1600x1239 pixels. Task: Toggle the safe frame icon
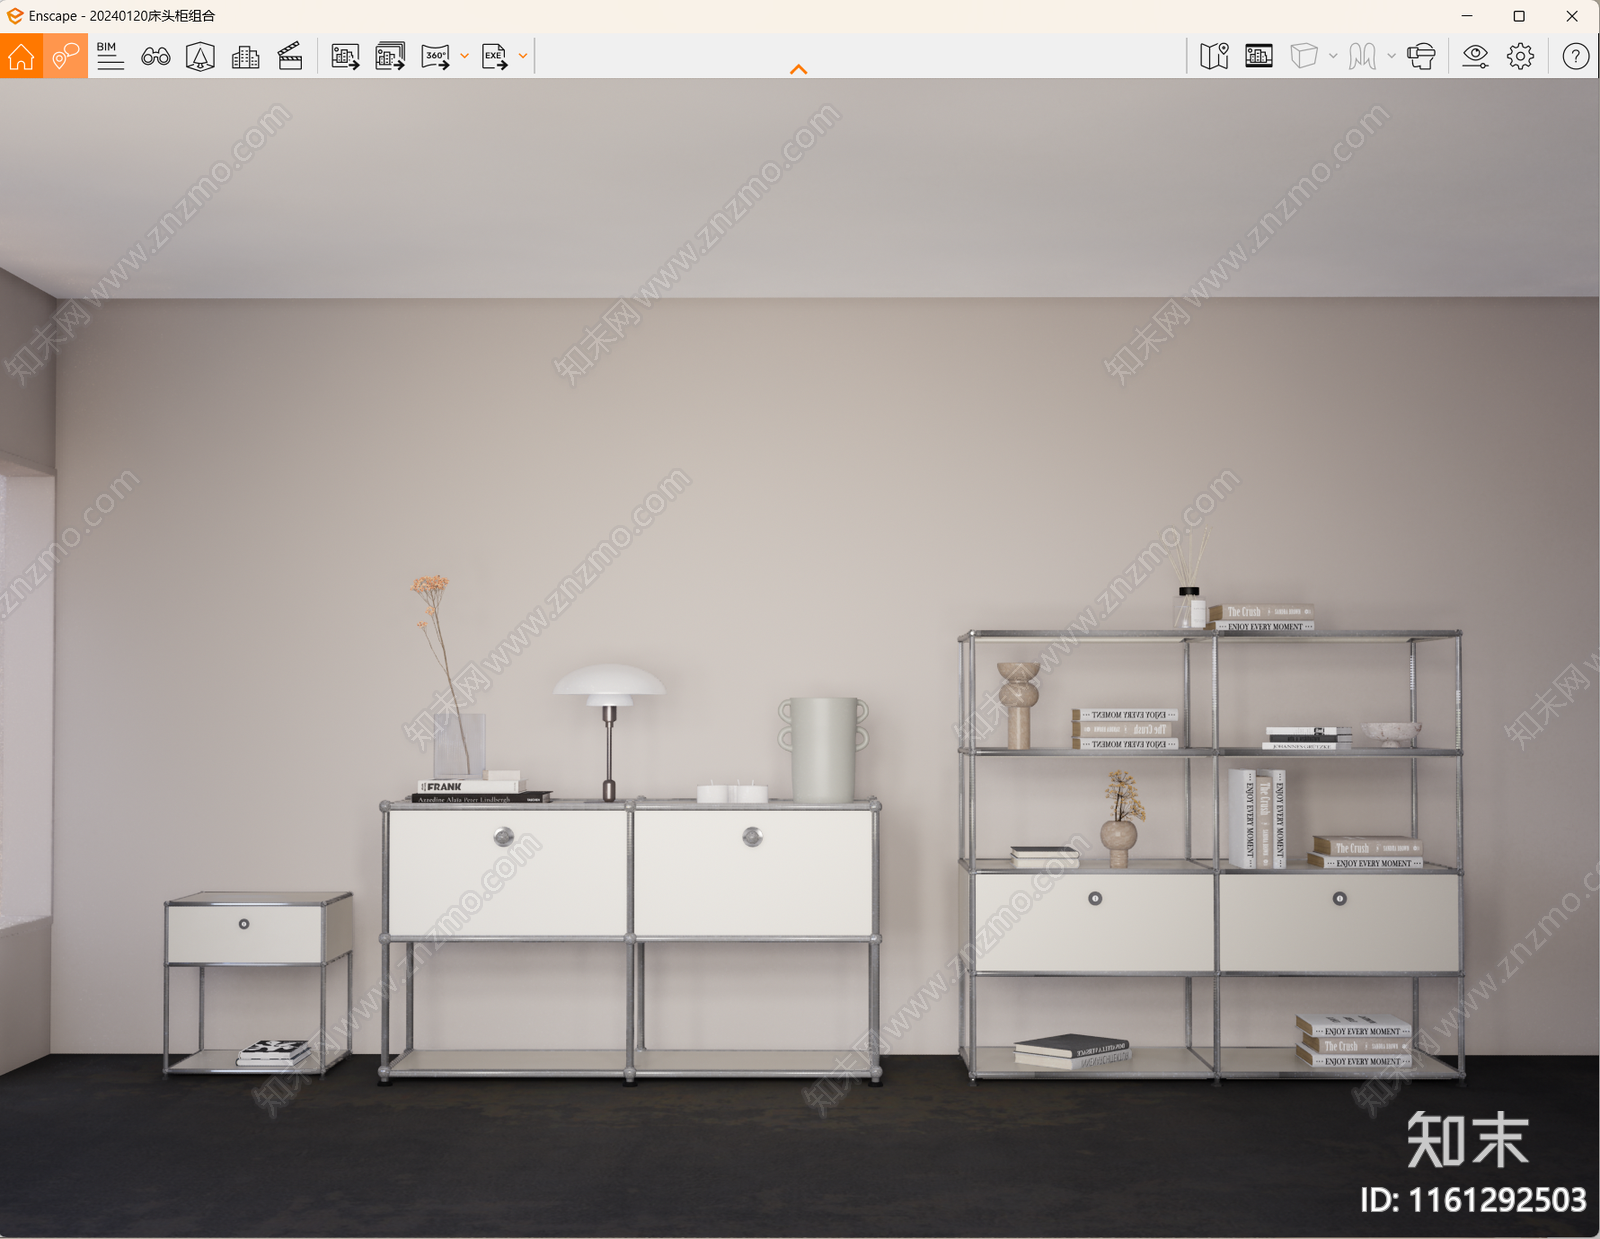(x=1259, y=56)
